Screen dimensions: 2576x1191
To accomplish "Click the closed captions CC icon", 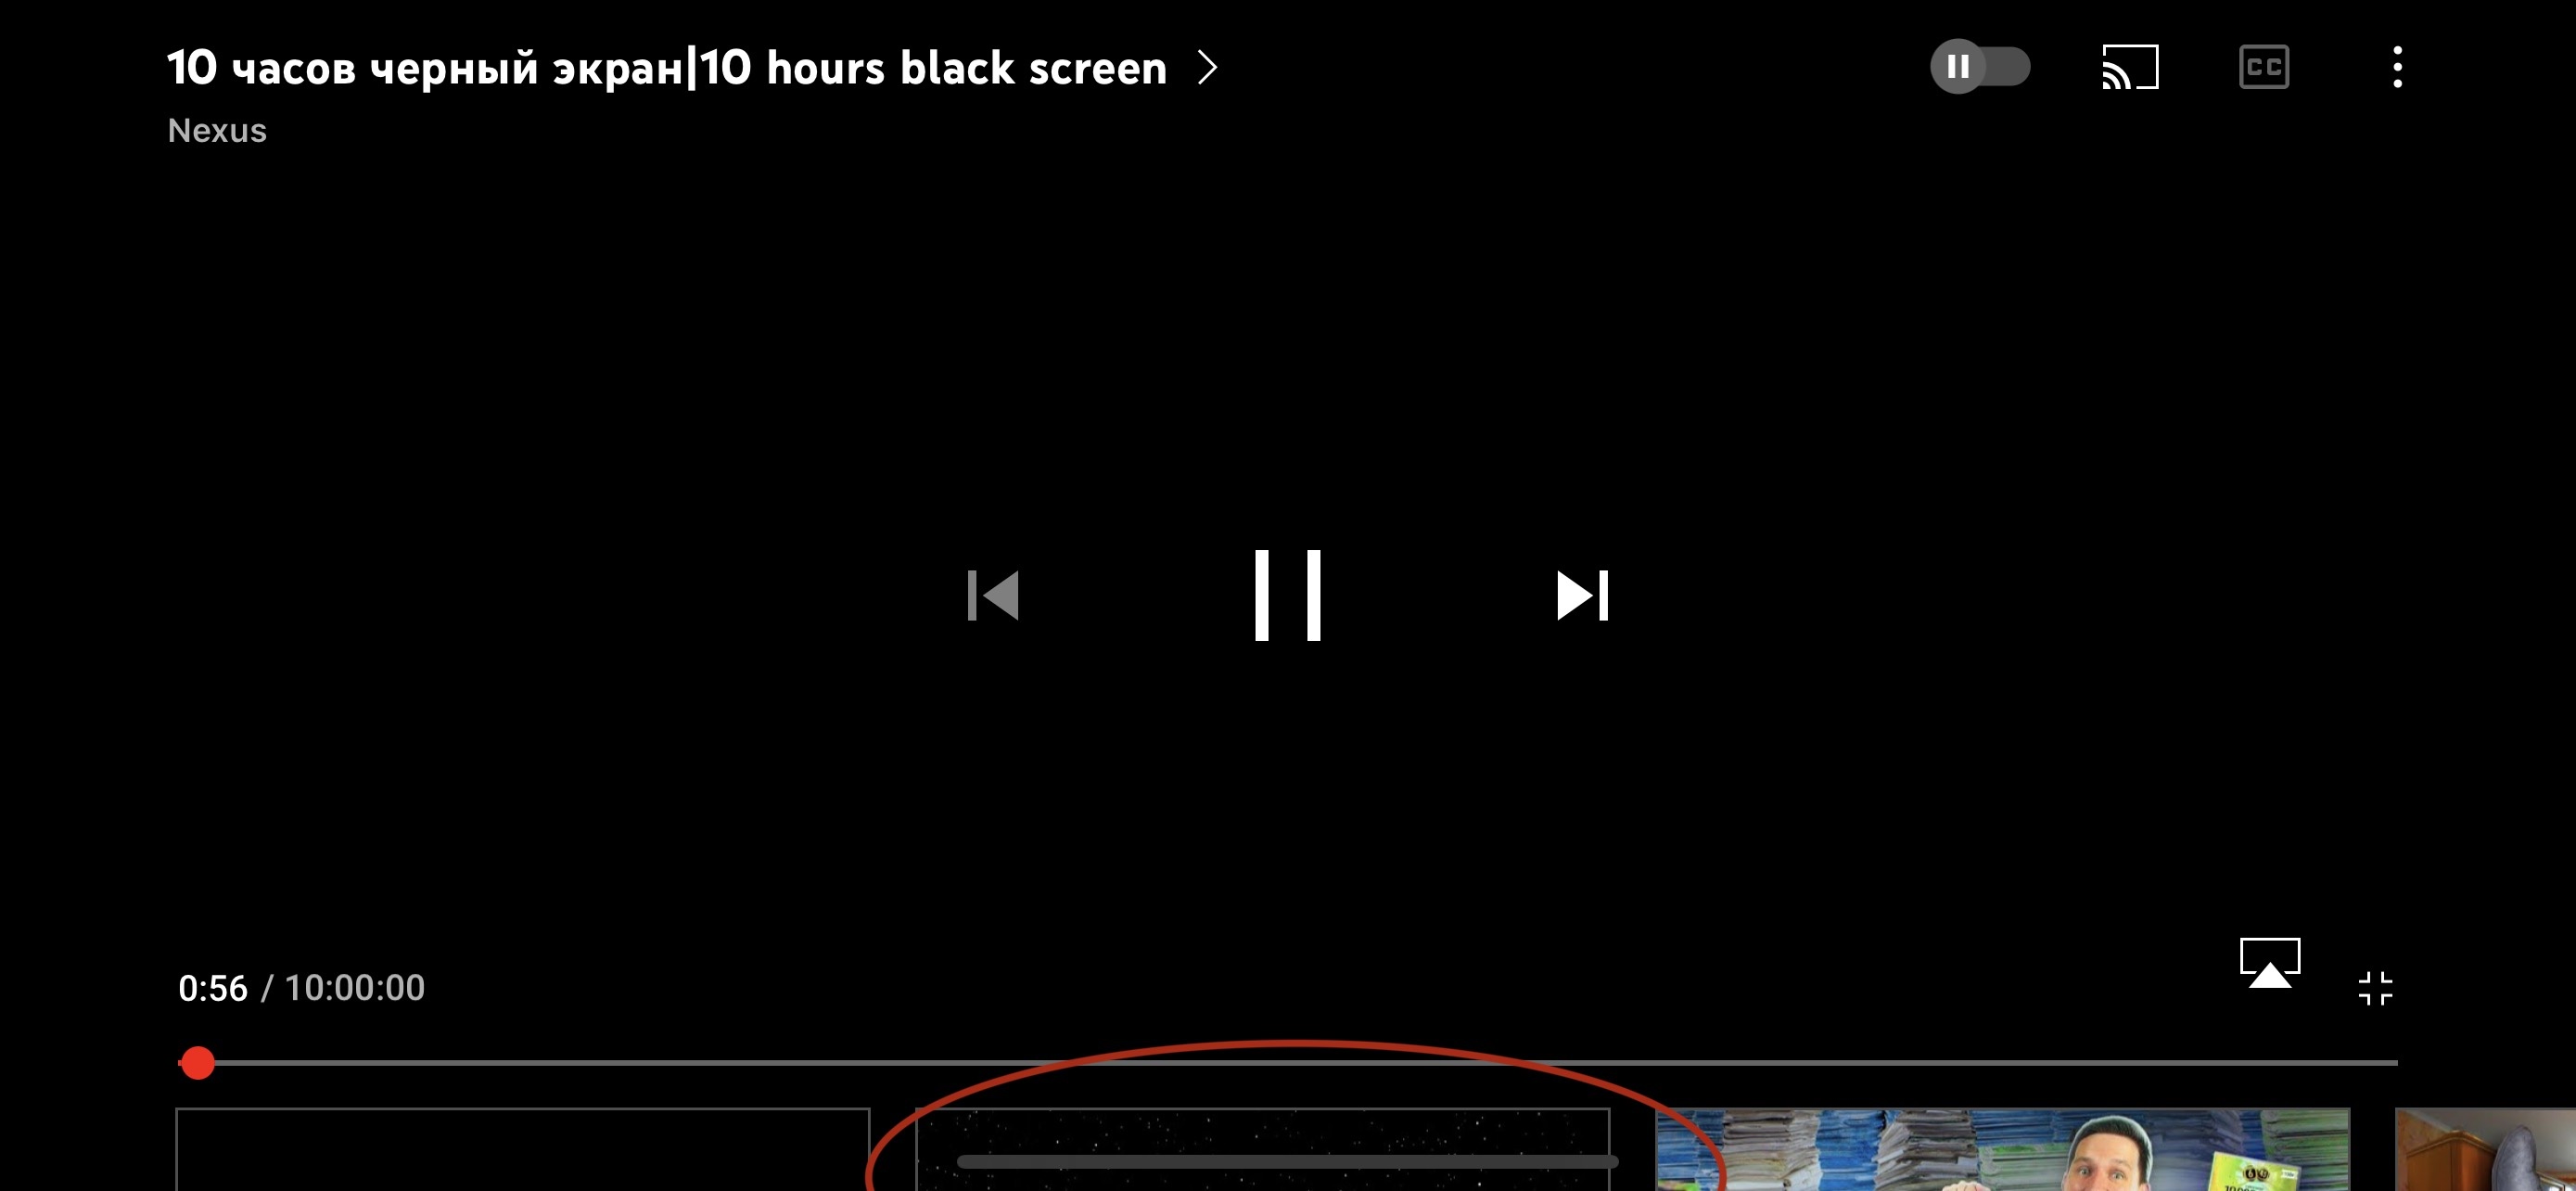I will coord(2265,66).
